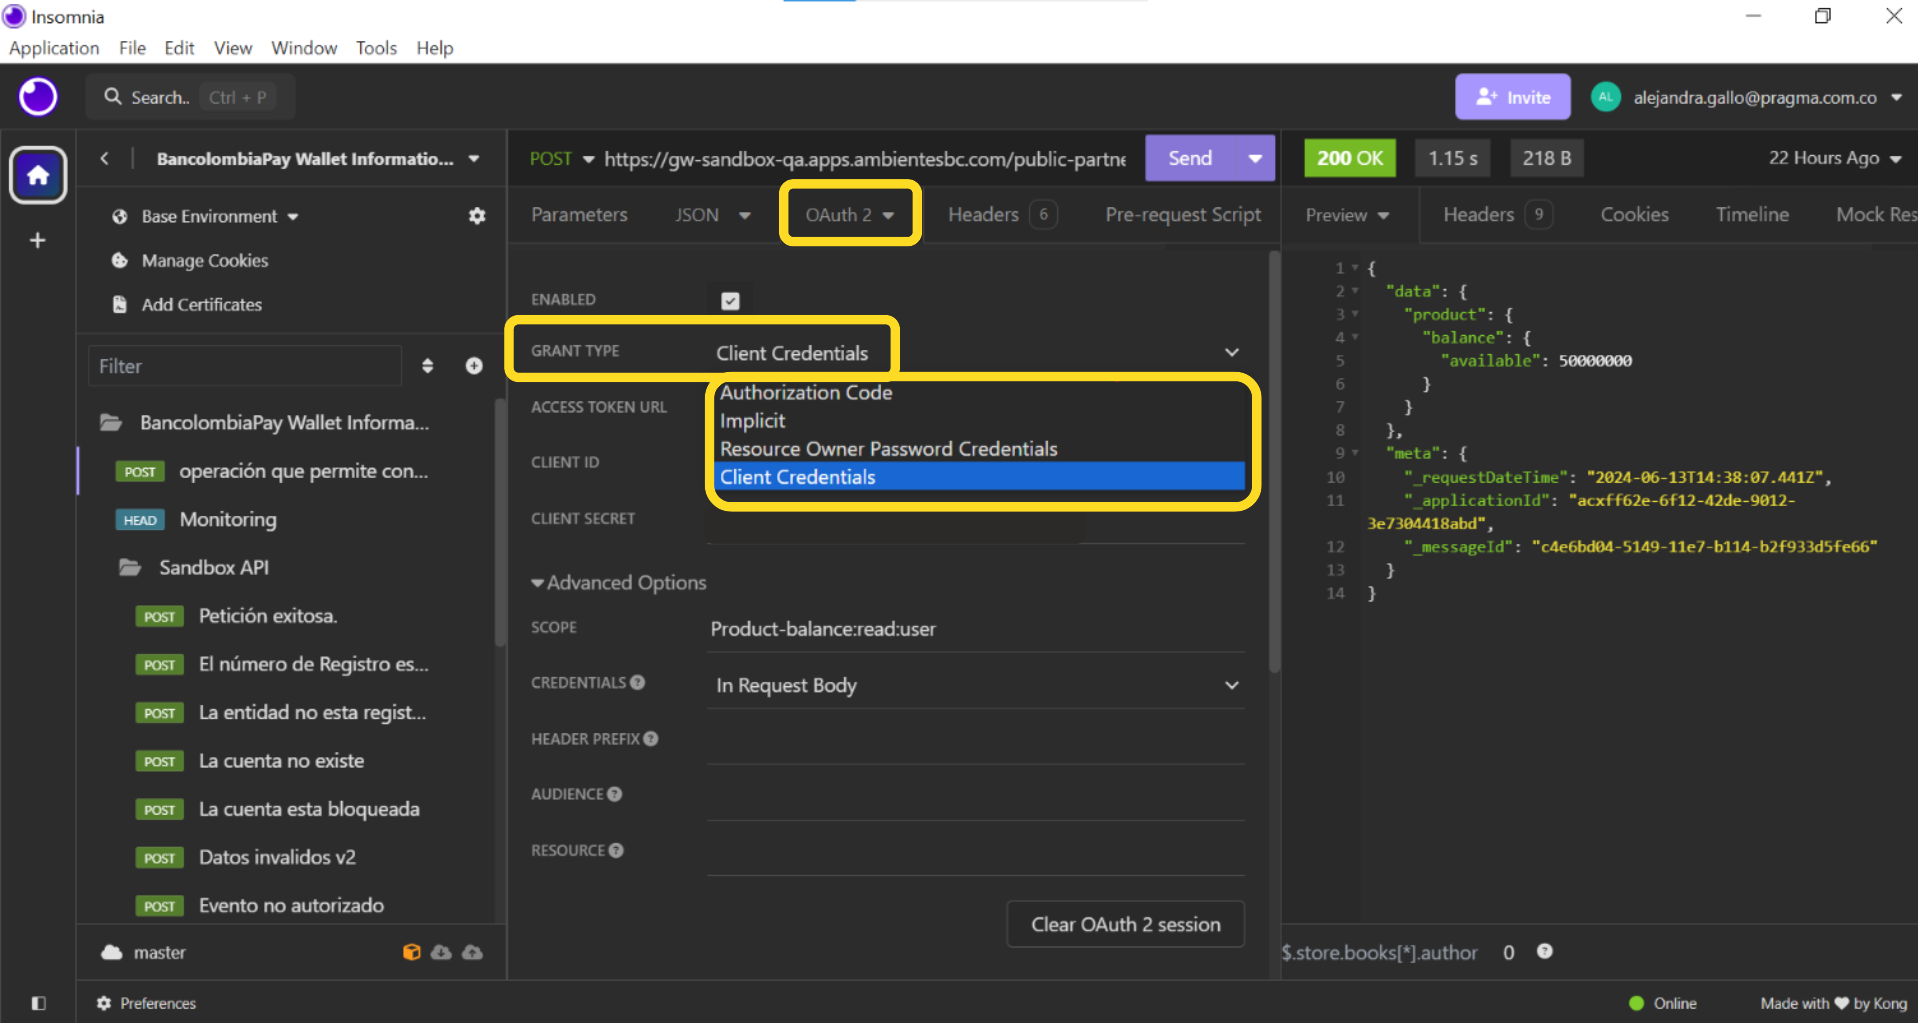The height and width of the screenshot is (1024, 1918).
Task: Click the Filter input field
Action: (x=245, y=366)
